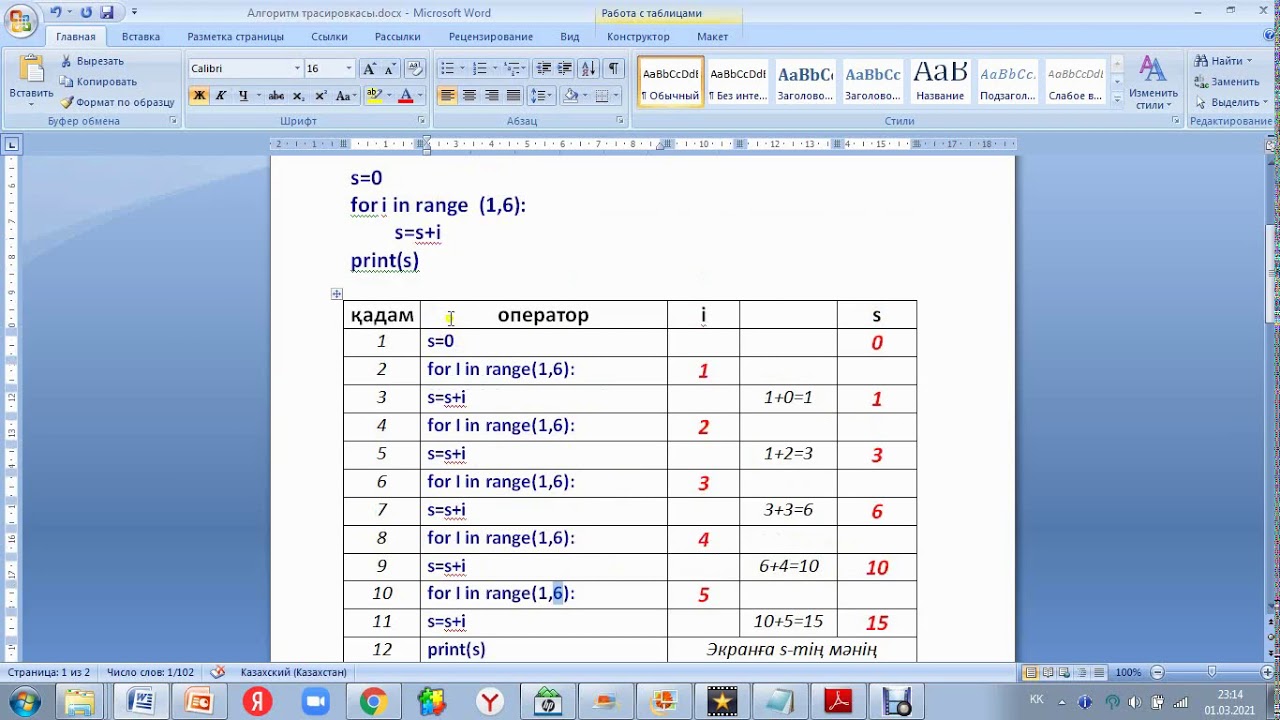Click the Cut (Вырезать) scissors button
1280x720 pixels.
pos(91,61)
